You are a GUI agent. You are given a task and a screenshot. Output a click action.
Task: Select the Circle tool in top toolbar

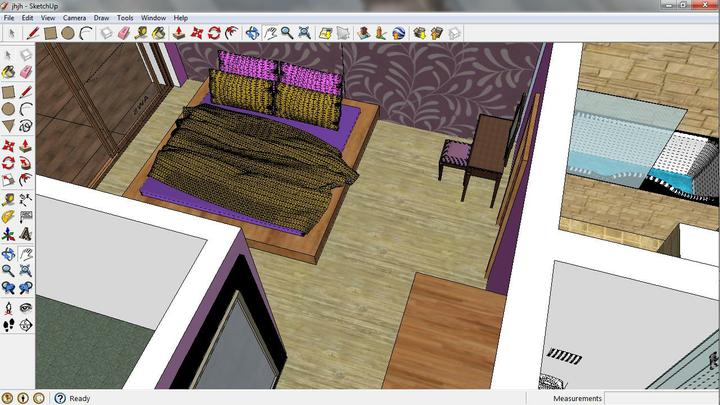68,33
